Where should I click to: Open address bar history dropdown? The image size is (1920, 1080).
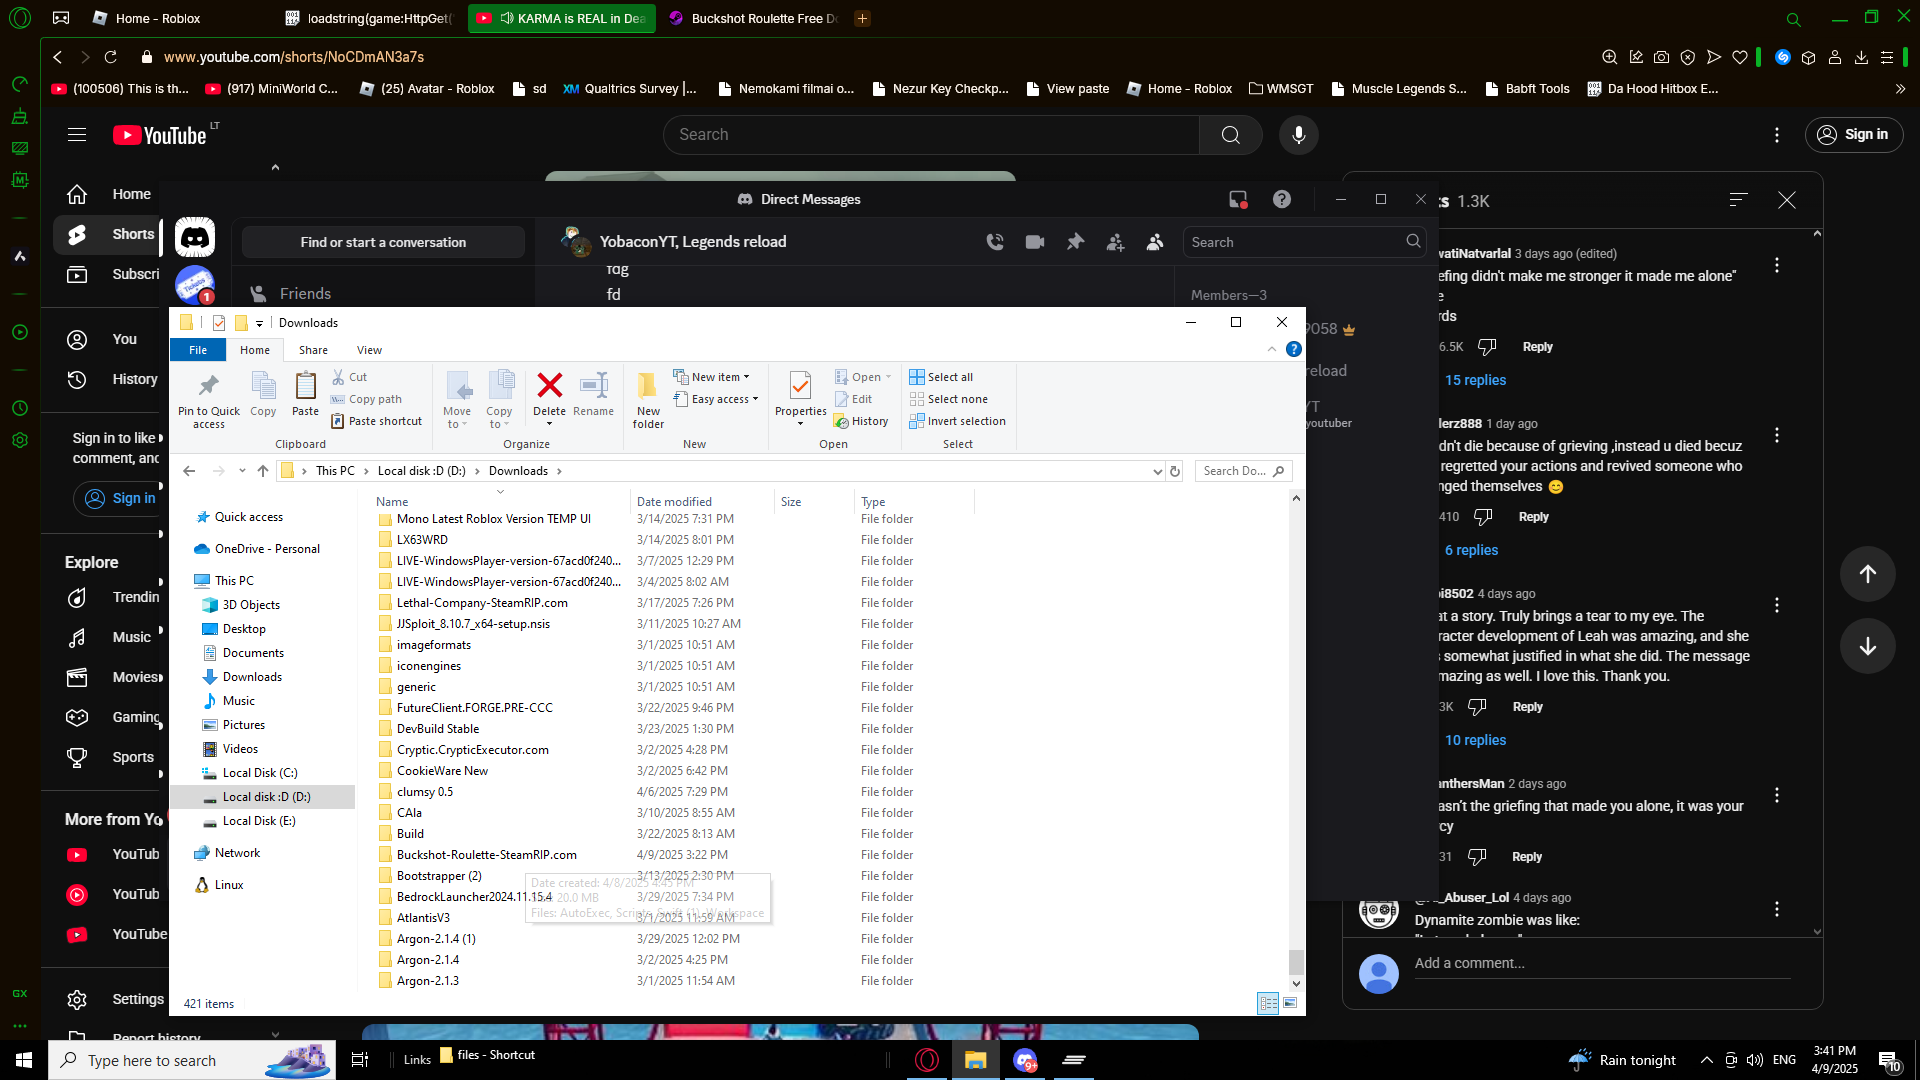1158,471
